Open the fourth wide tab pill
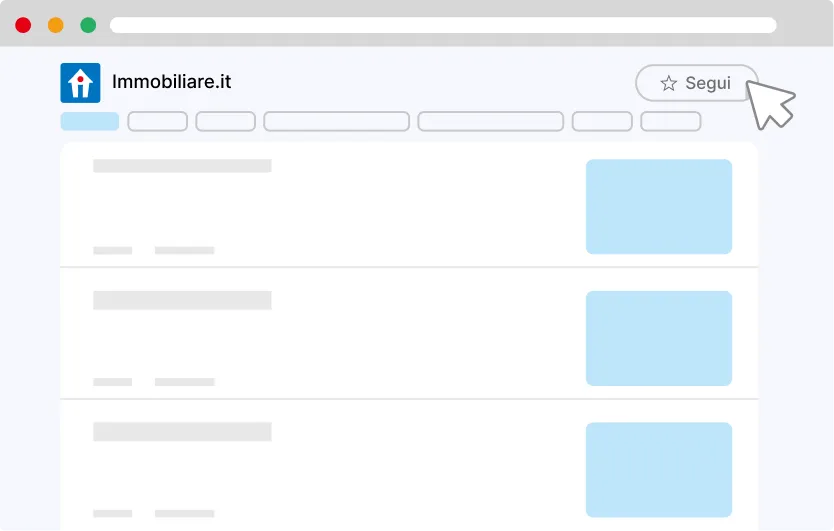Viewport: 834px width, 531px height. point(336,121)
